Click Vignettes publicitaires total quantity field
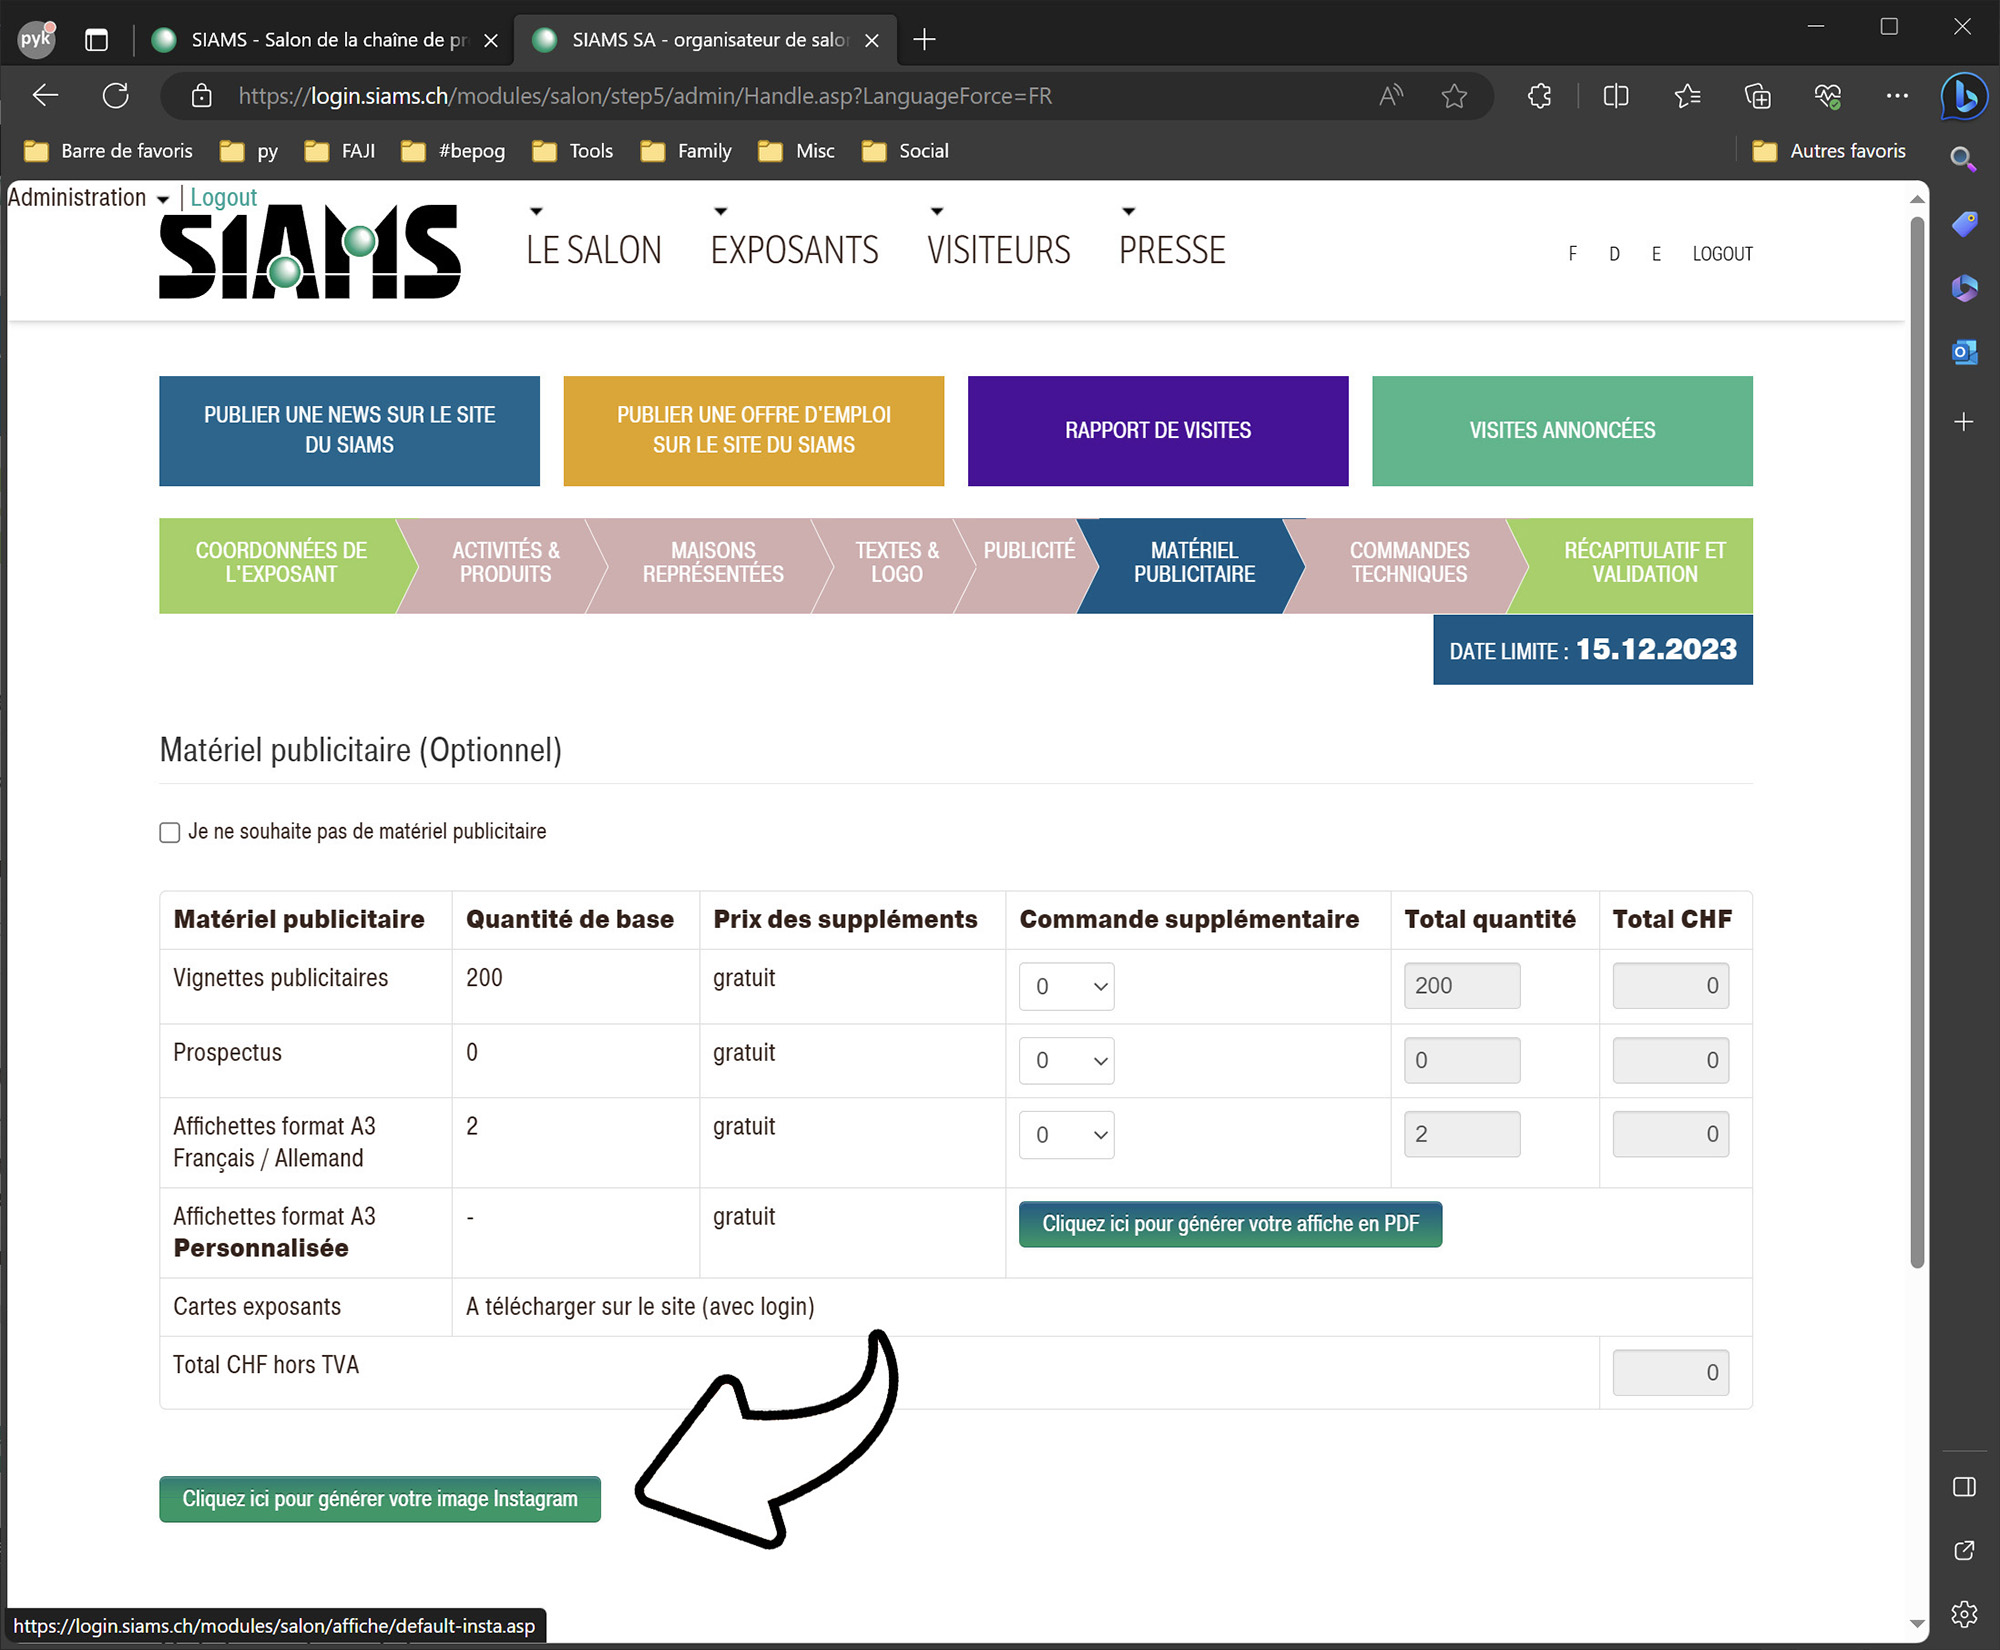This screenshot has width=2000, height=1650. [1462, 986]
